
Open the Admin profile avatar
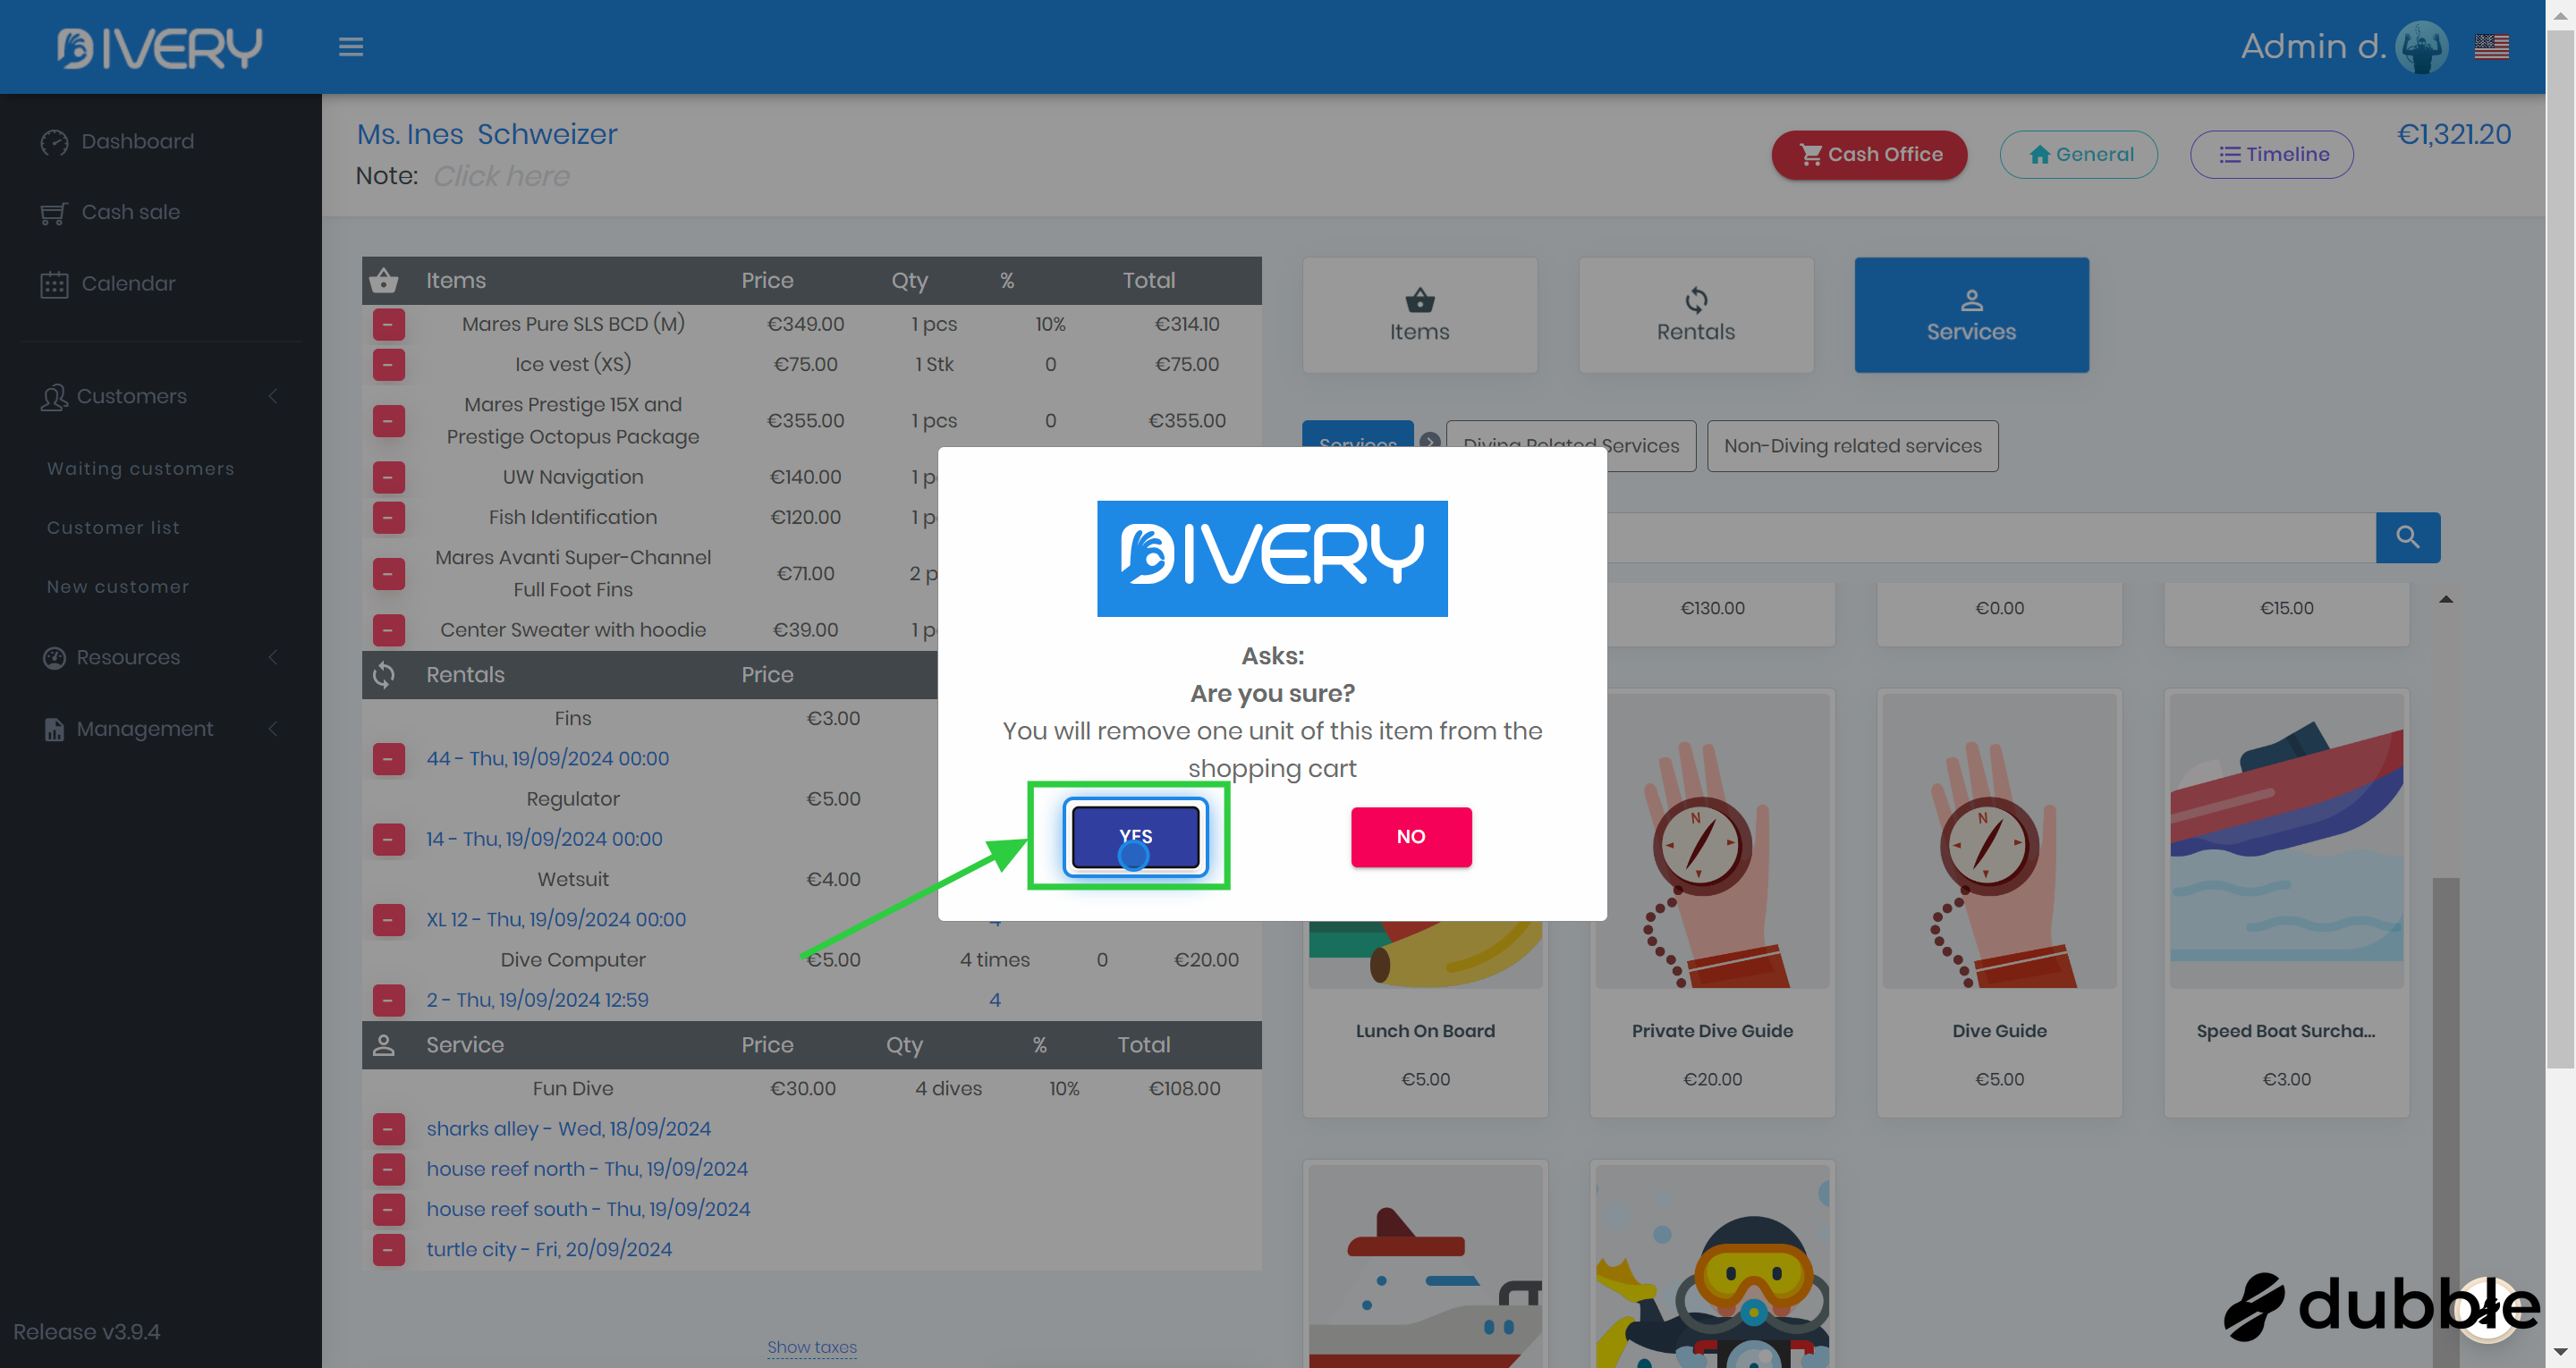click(x=2421, y=47)
